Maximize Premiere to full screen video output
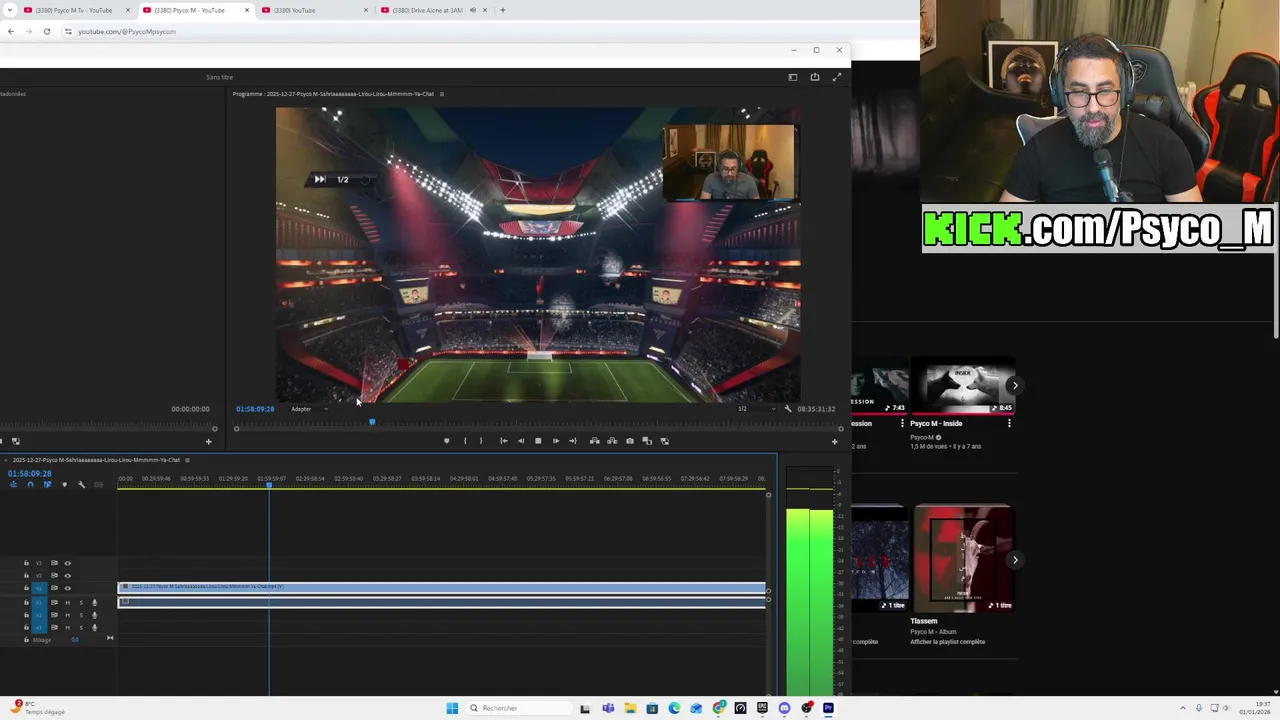The image size is (1280, 720). (x=837, y=77)
